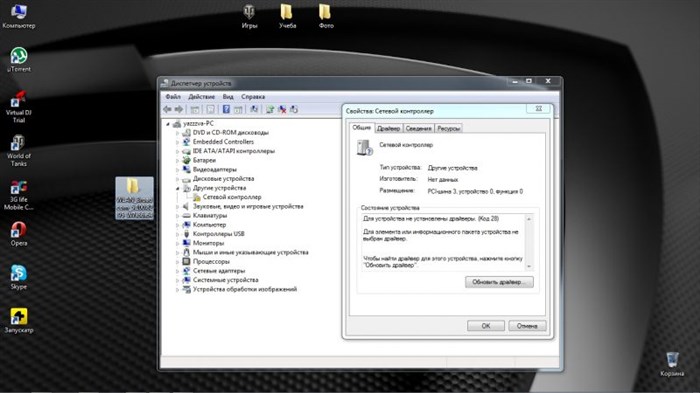The image size is (700, 393).
Task: Click the 'Код 28' status message text
Action: click(431, 219)
